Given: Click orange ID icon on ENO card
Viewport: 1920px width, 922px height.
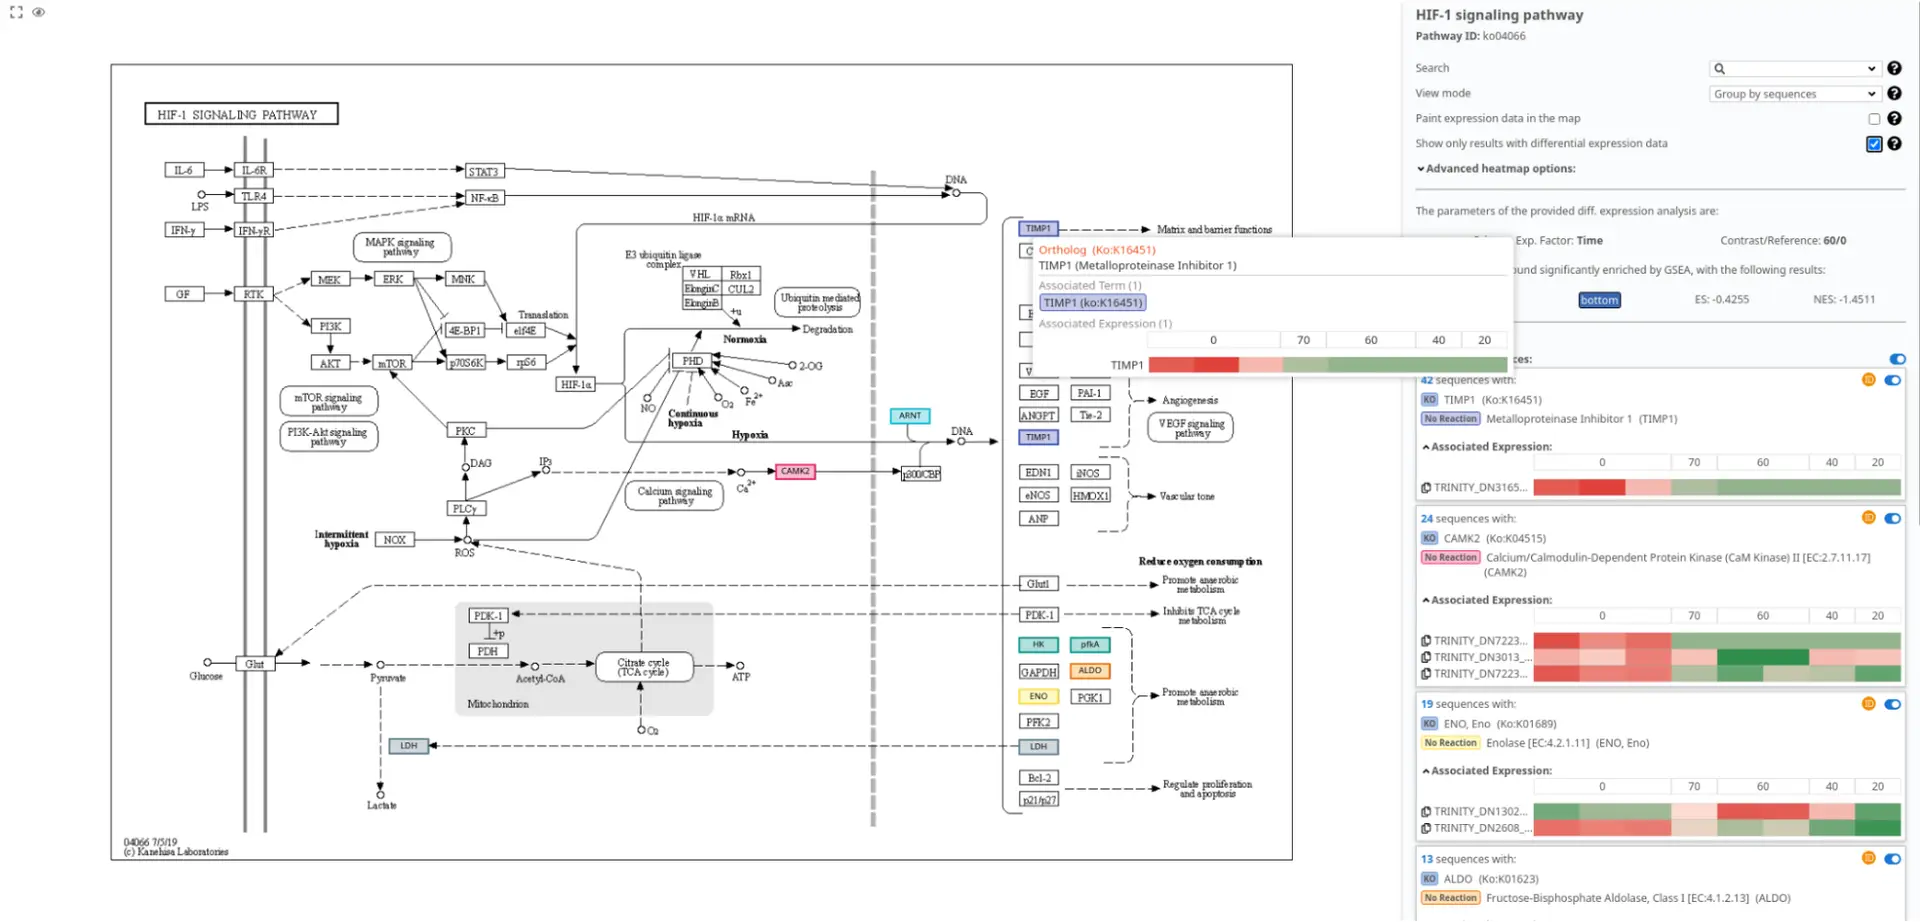Looking at the screenshot, I should (x=1868, y=704).
